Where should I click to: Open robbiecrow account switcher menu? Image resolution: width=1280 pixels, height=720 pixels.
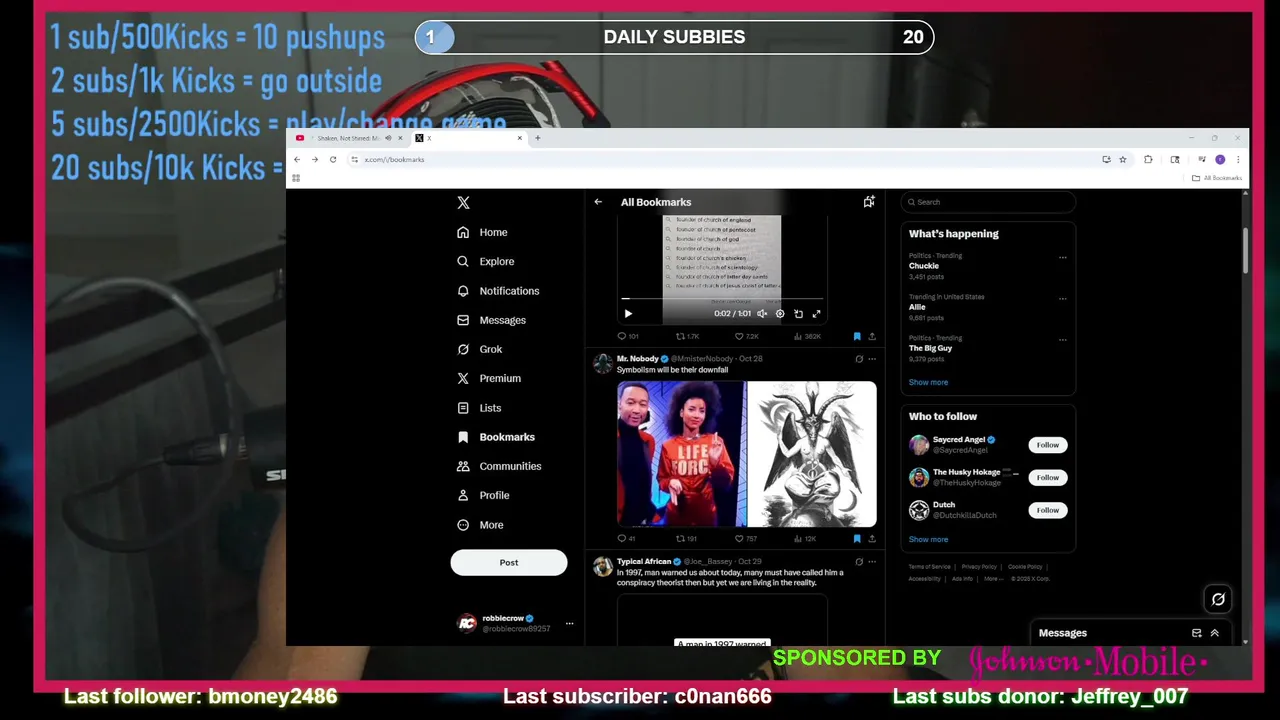click(515, 623)
